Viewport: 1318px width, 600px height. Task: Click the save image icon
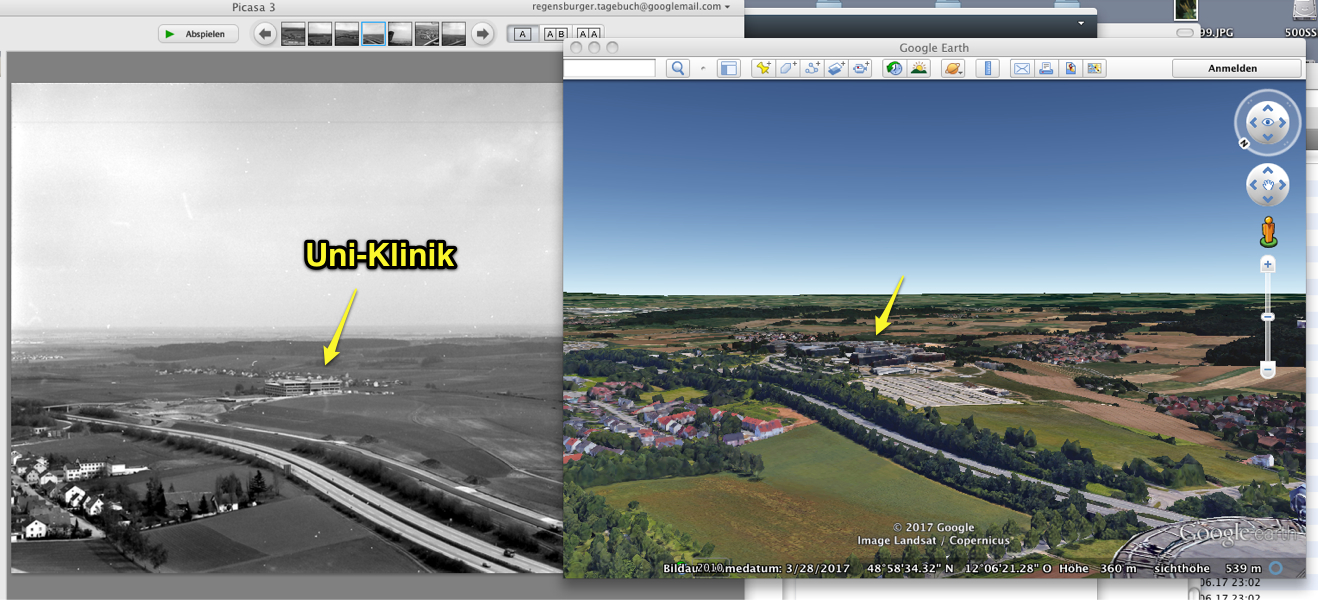click(1070, 68)
